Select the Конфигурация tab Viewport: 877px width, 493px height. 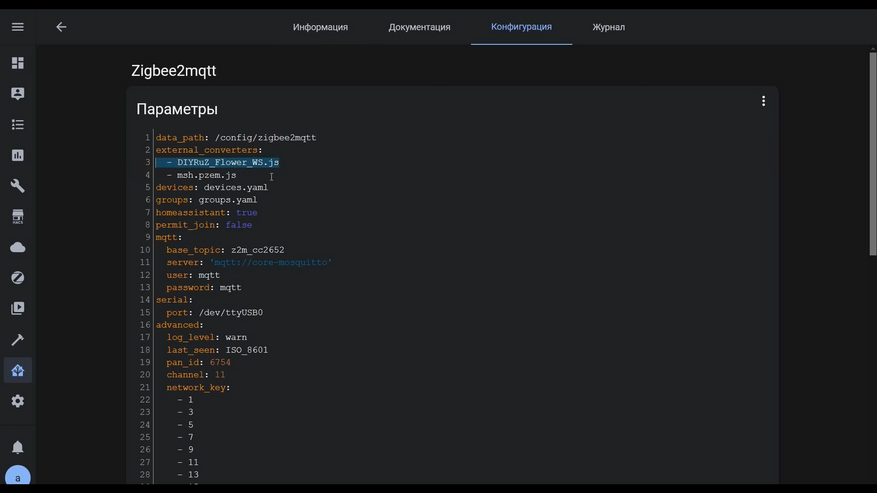point(521,27)
